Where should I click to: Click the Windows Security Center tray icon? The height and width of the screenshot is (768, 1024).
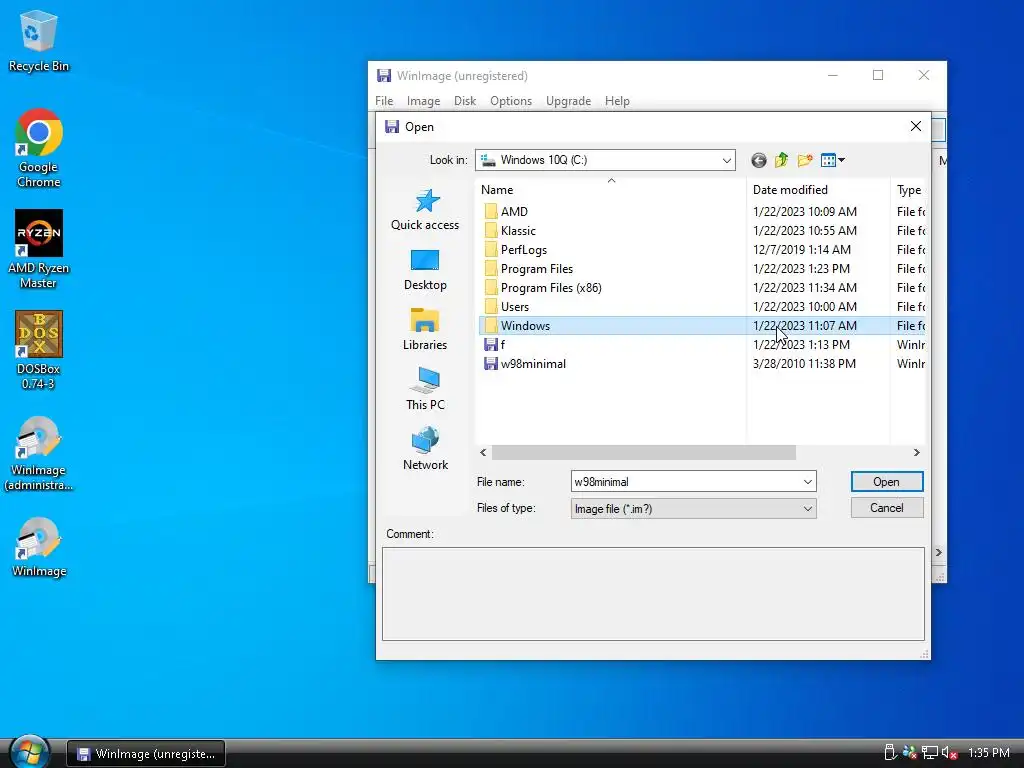pos(909,753)
